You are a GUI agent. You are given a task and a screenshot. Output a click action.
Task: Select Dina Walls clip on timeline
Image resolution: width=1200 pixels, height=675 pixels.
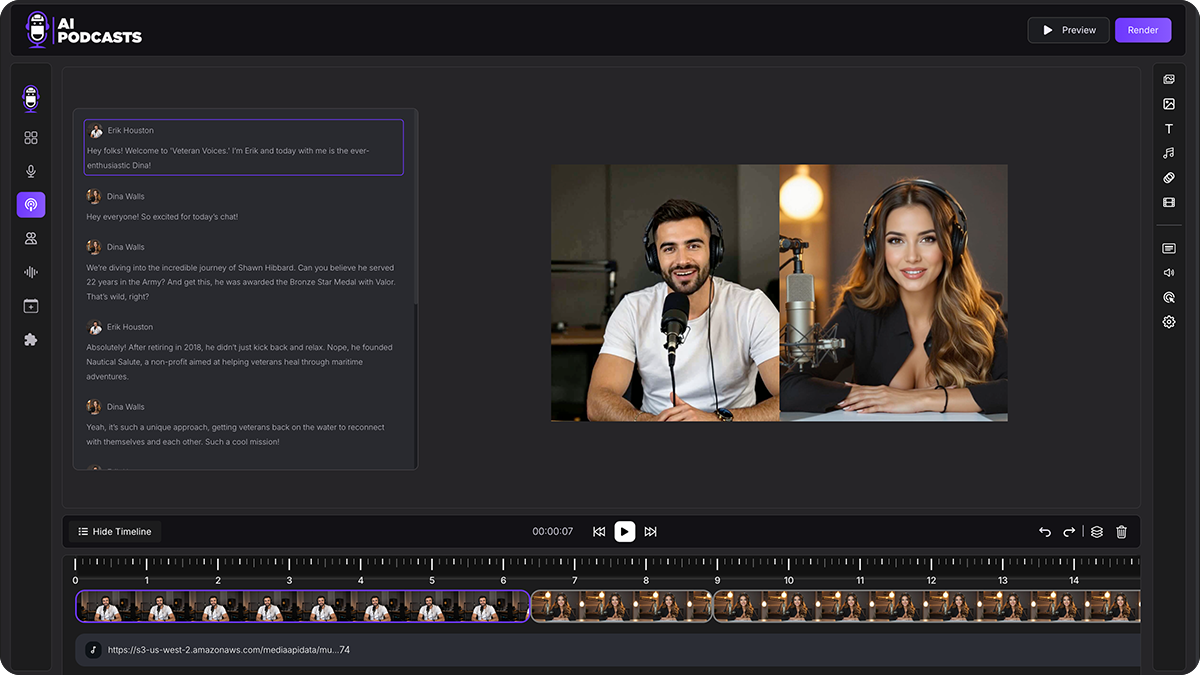[621, 606]
